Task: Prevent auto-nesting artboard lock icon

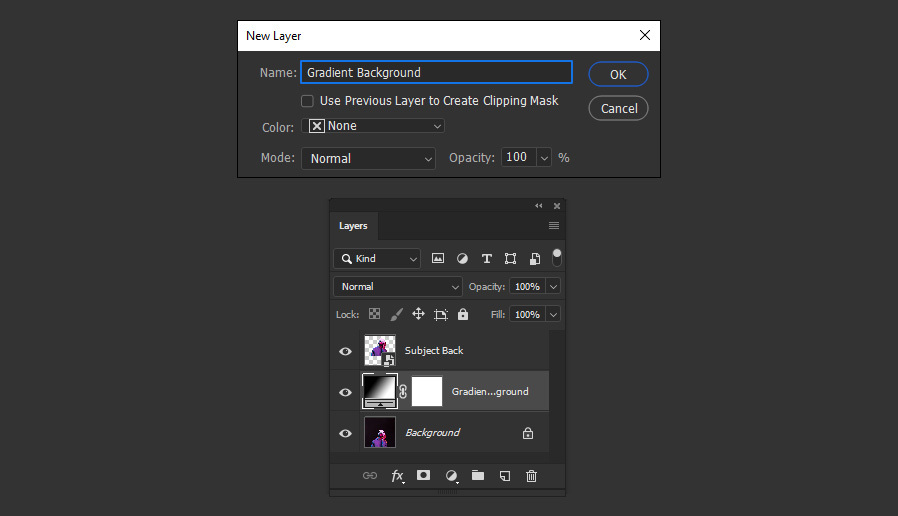Action: coord(440,314)
